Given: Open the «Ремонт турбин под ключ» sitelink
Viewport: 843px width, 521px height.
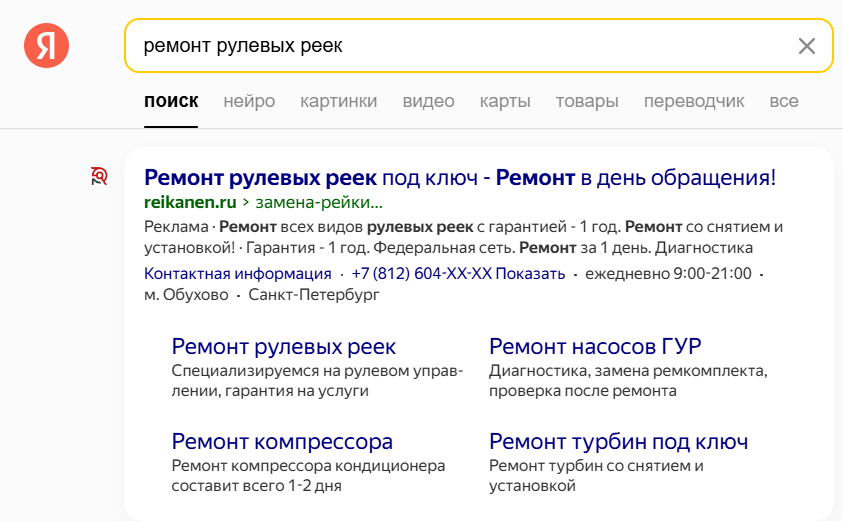Looking at the screenshot, I should pyautogui.click(x=618, y=441).
